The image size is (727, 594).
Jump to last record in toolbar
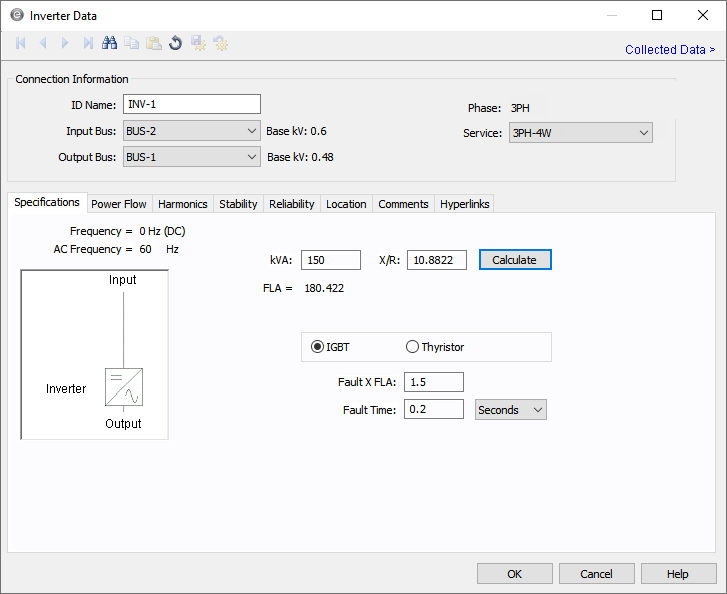88,43
